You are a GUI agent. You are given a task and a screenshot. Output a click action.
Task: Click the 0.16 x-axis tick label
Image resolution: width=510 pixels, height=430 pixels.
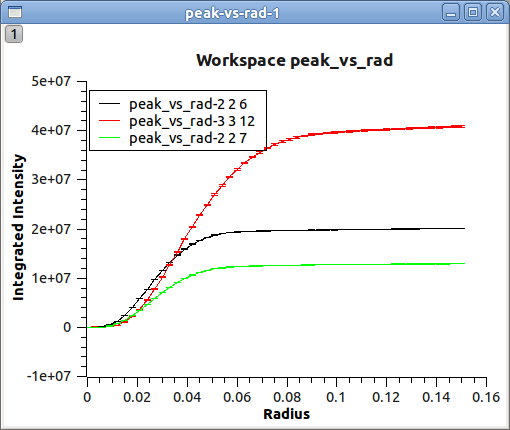(486, 397)
